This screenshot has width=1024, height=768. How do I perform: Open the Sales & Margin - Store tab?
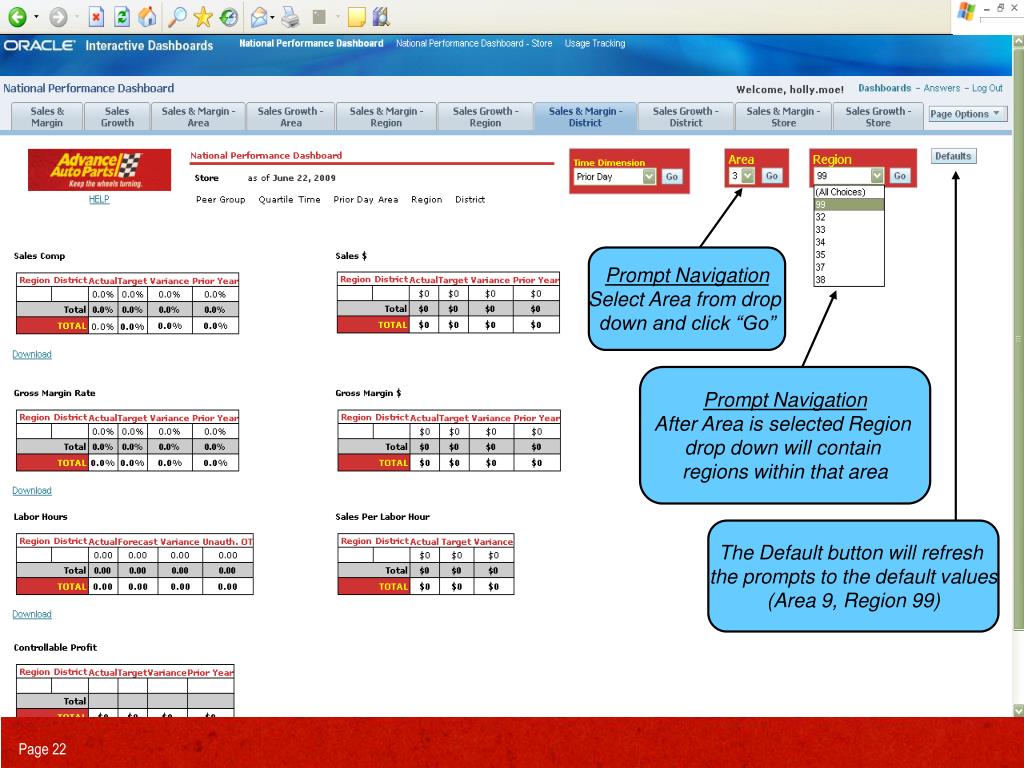pos(783,116)
